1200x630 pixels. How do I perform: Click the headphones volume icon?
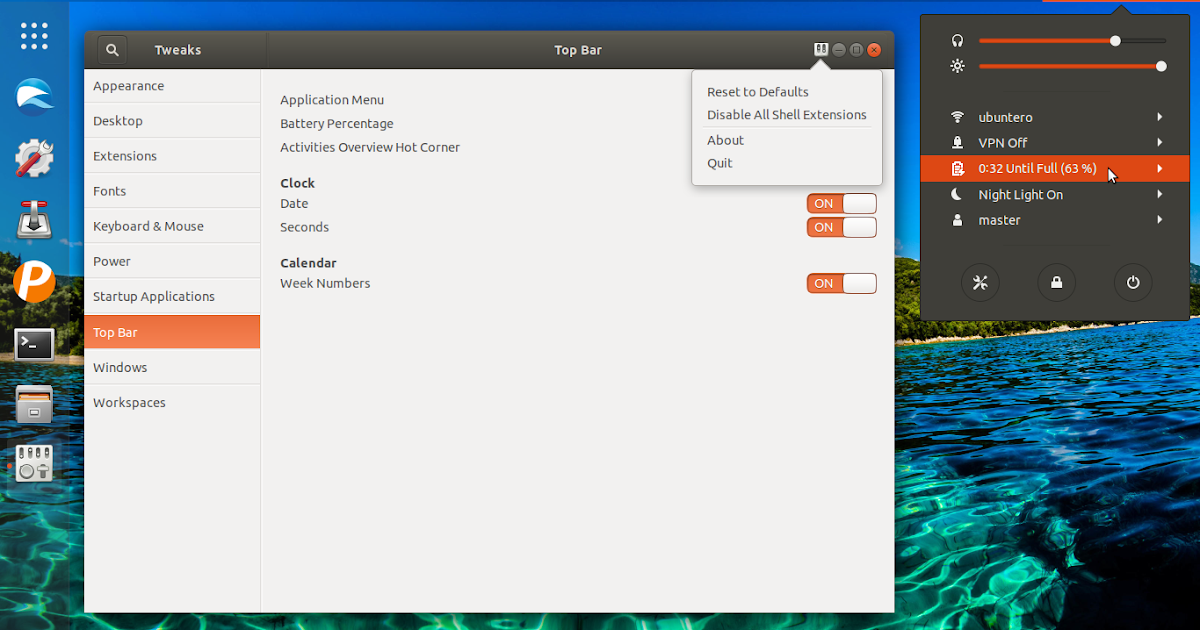coord(958,41)
